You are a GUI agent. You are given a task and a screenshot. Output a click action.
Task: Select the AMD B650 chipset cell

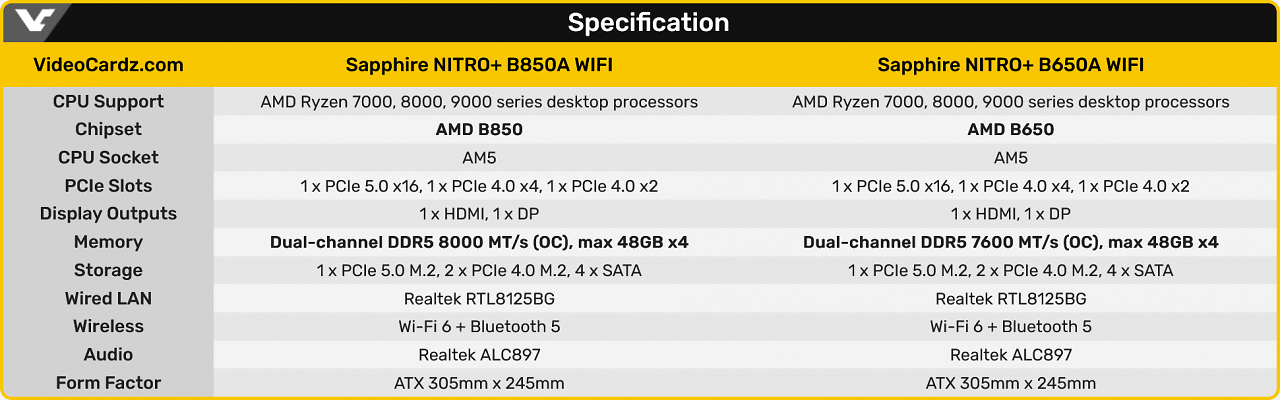coord(1011,129)
